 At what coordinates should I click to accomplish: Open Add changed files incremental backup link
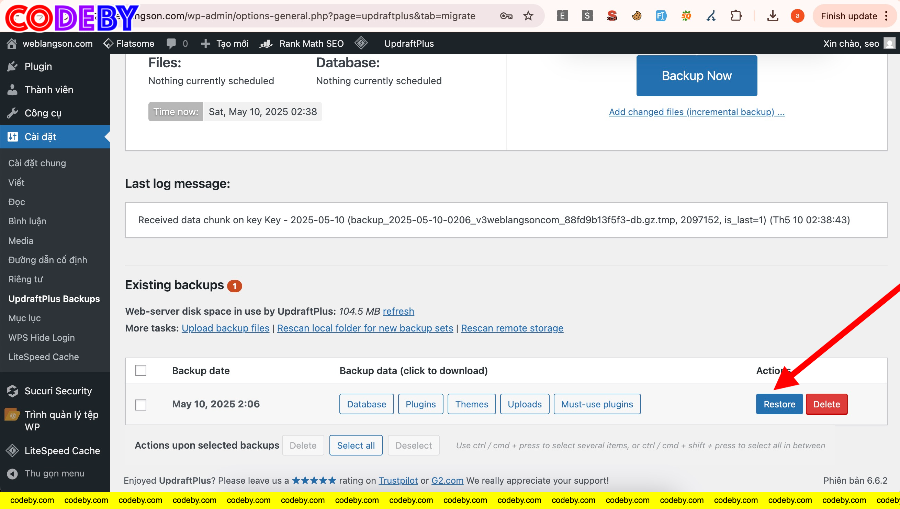696,112
